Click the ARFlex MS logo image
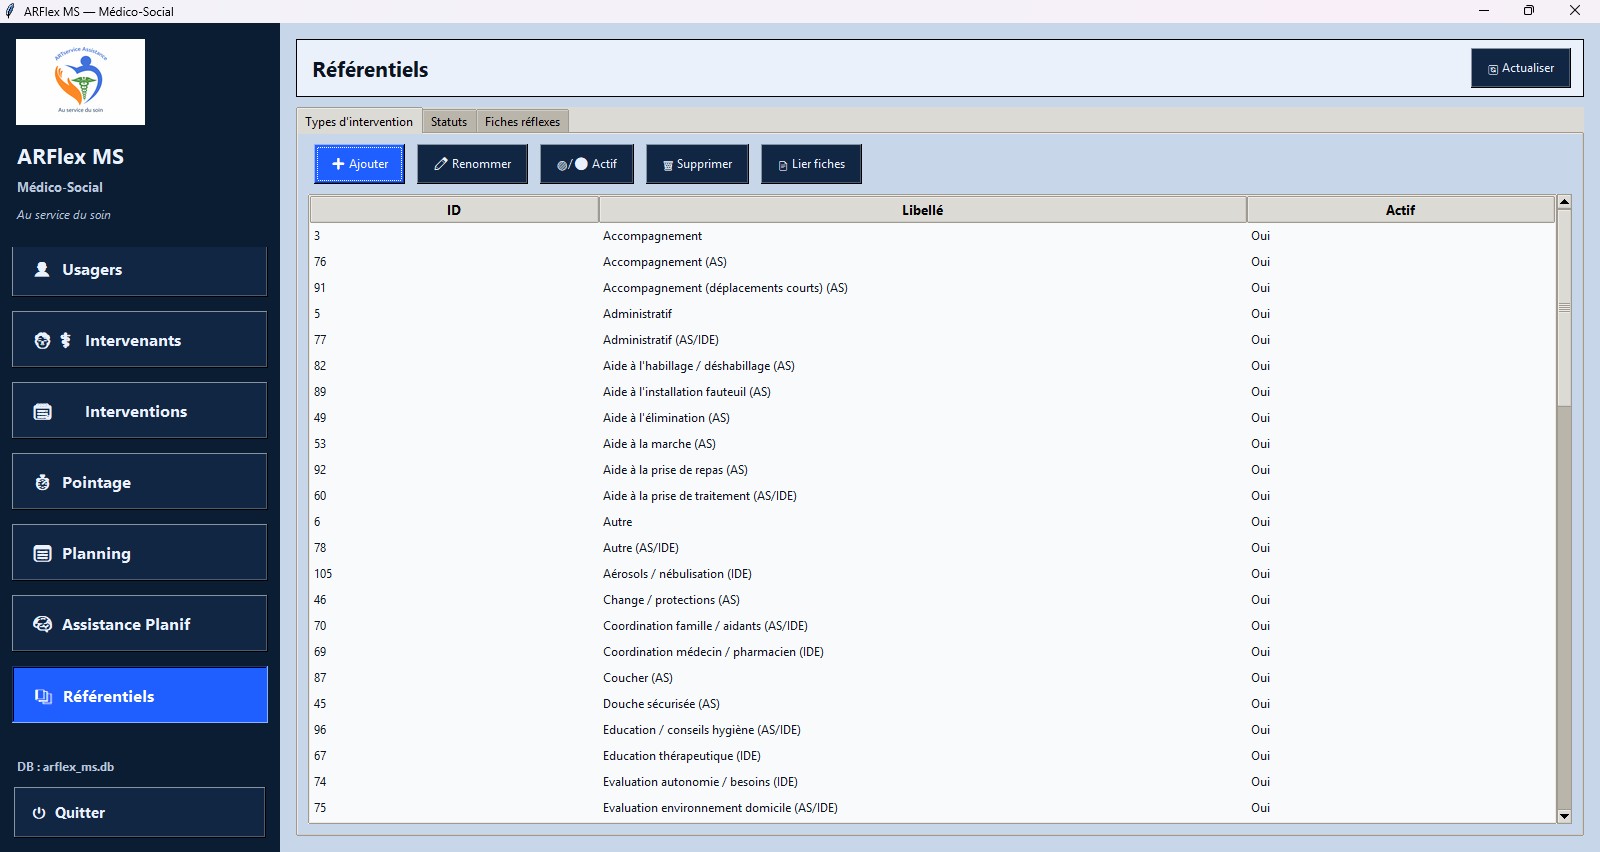Image resolution: width=1600 pixels, height=852 pixels. [80, 82]
